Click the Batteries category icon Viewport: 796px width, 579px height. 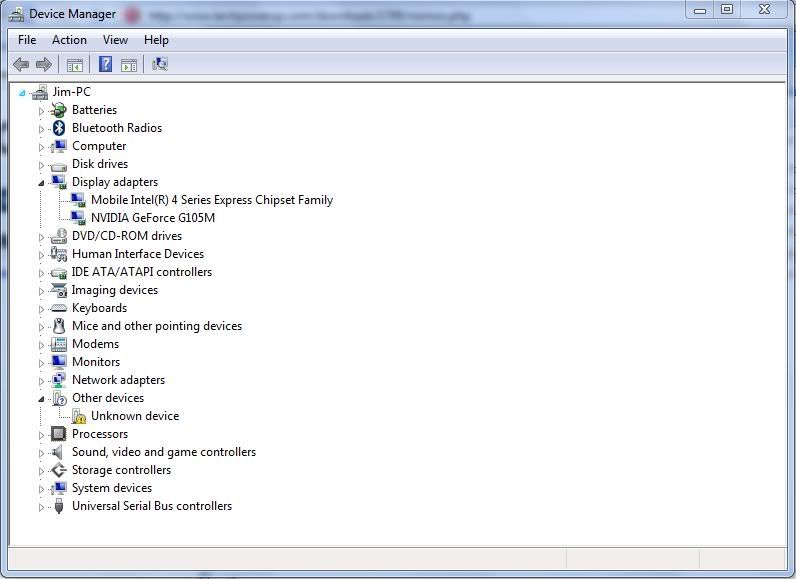[x=59, y=110]
